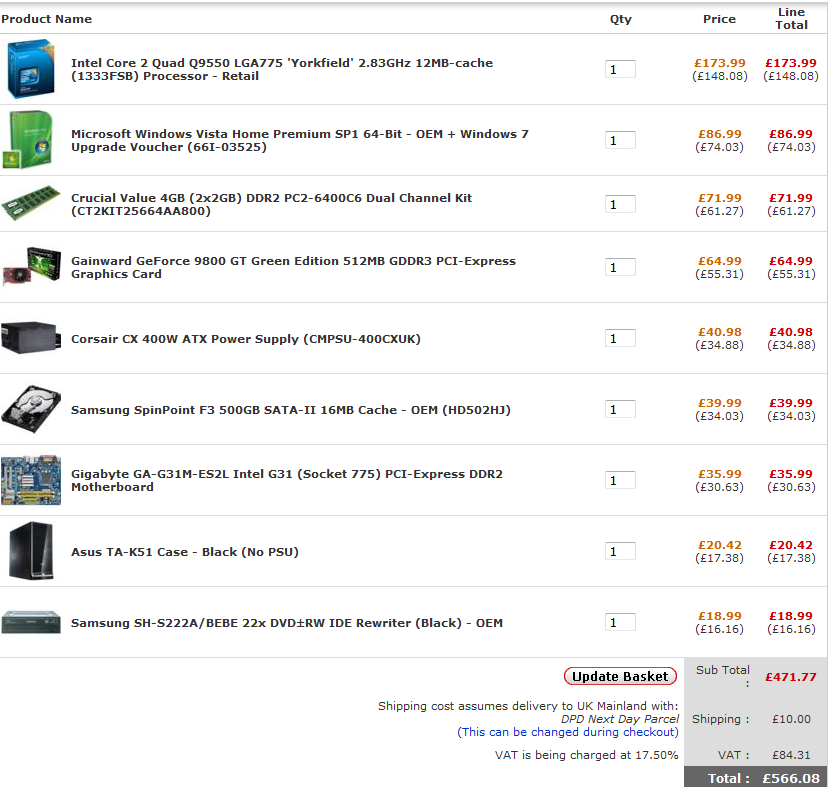The height and width of the screenshot is (787, 835).
Task: Click the 'This can be changed during checkout' link
Action: (x=568, y=732)
